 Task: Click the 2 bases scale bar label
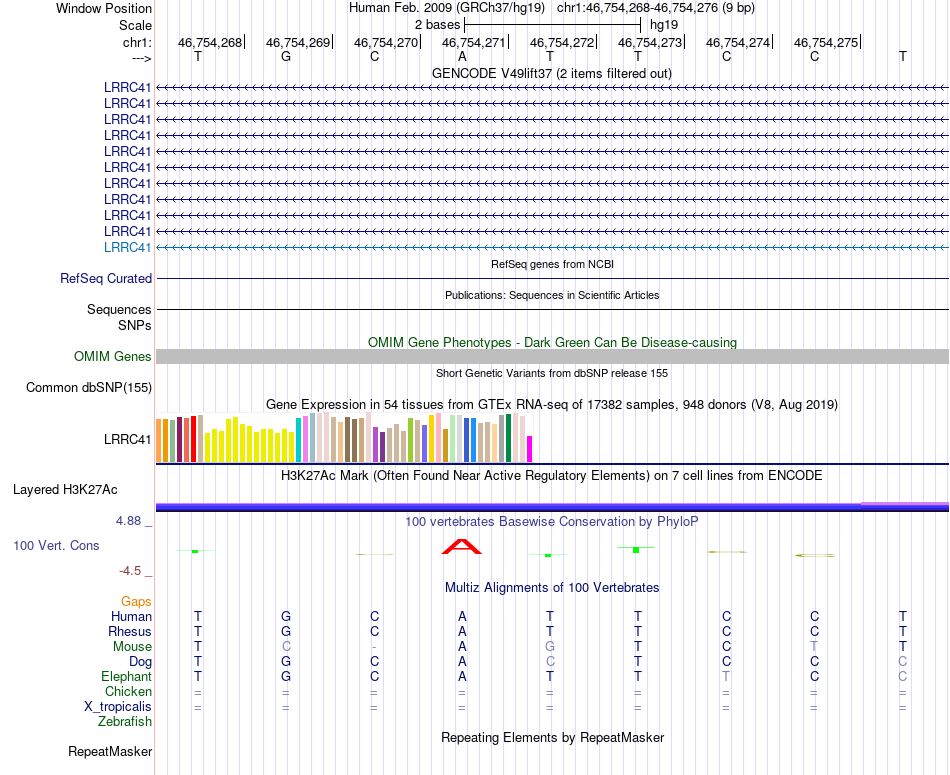pos(437,25)
